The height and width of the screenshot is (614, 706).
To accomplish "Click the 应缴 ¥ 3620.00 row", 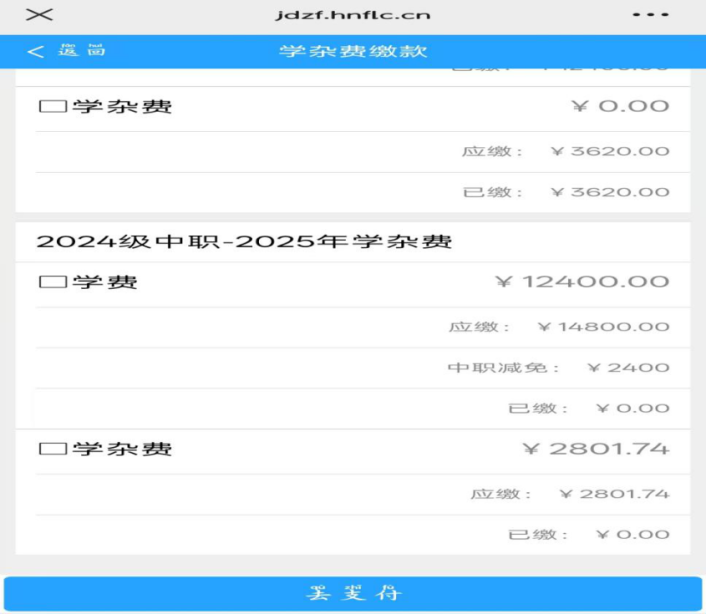I will (x=363, y=152).
